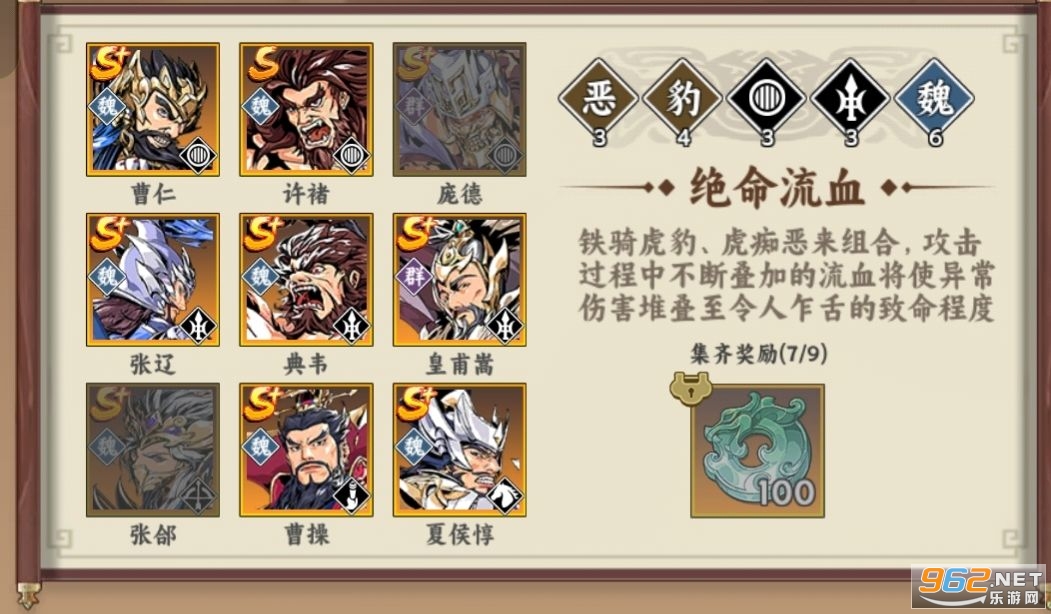Tap the shield troop type diamond icon
The width and height of the screenshot is (1051, 614).
[x=766, y=99]
